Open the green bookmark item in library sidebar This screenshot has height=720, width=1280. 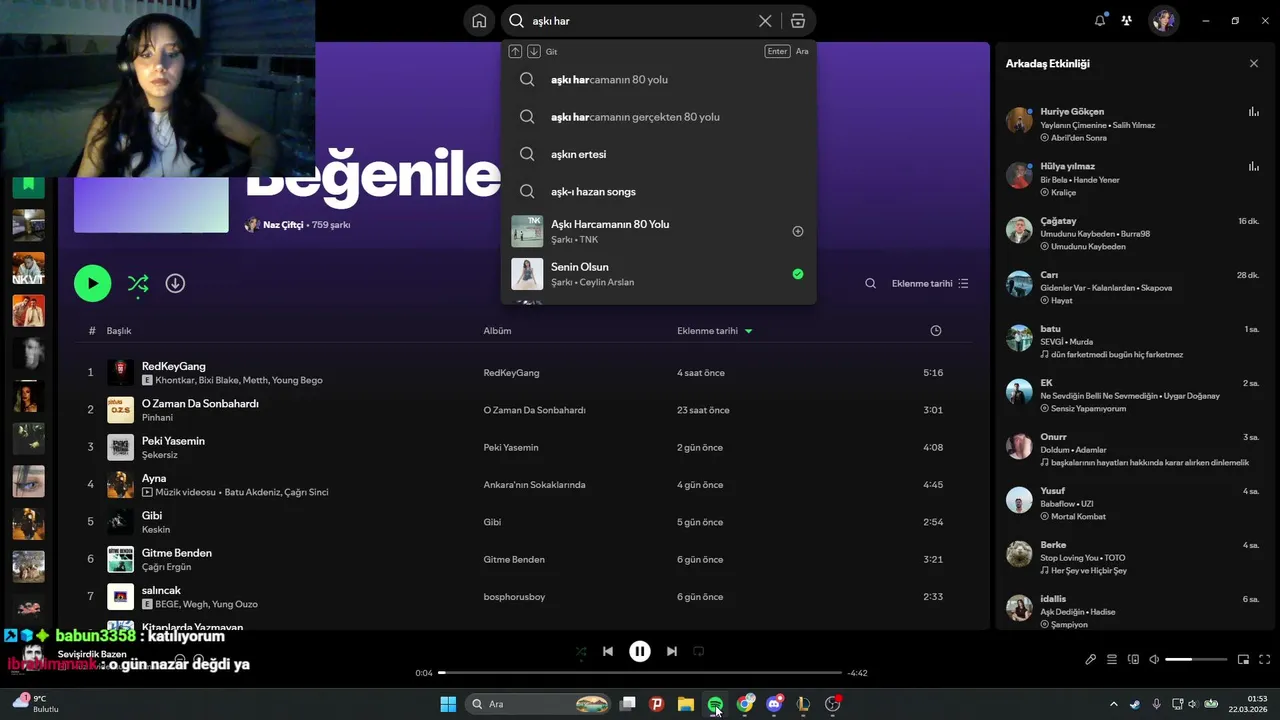[28, 184]
